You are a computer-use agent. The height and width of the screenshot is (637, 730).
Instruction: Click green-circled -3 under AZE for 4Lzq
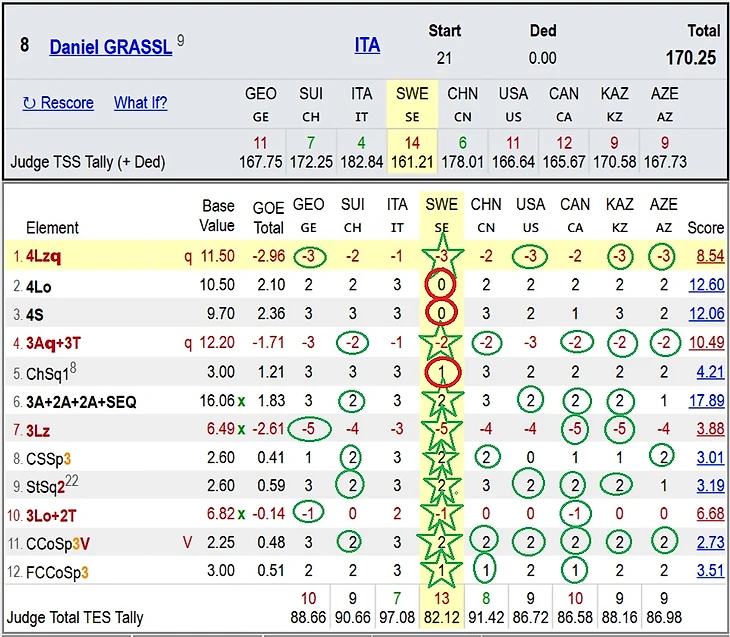tap(662, 256)
